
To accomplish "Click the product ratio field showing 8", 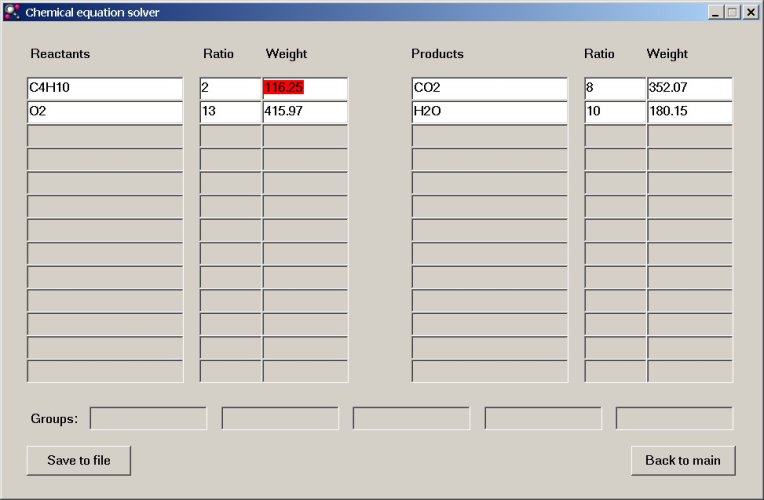I will coord(615,88).
